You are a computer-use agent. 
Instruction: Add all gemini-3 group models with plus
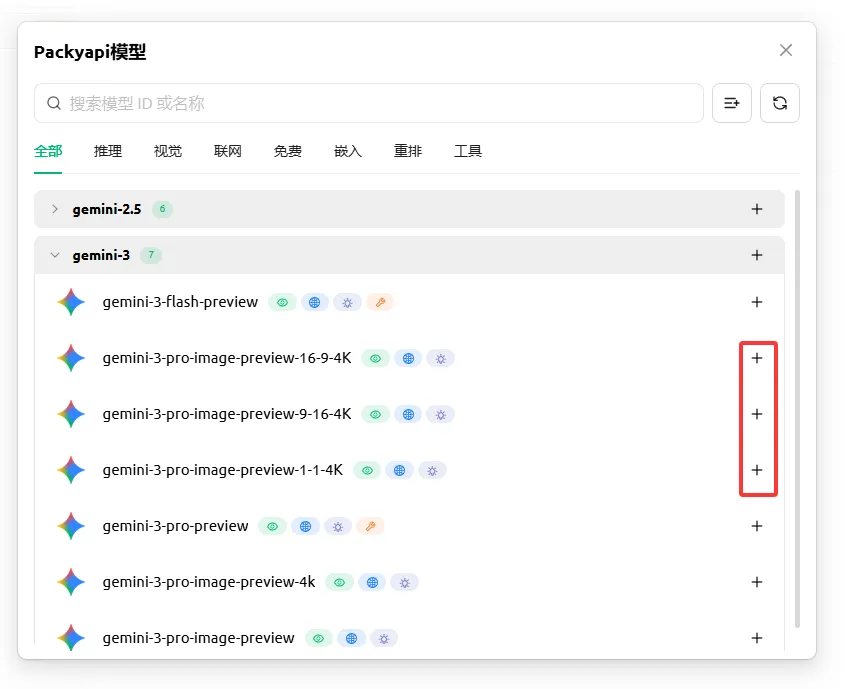click(x=757, y=255)
